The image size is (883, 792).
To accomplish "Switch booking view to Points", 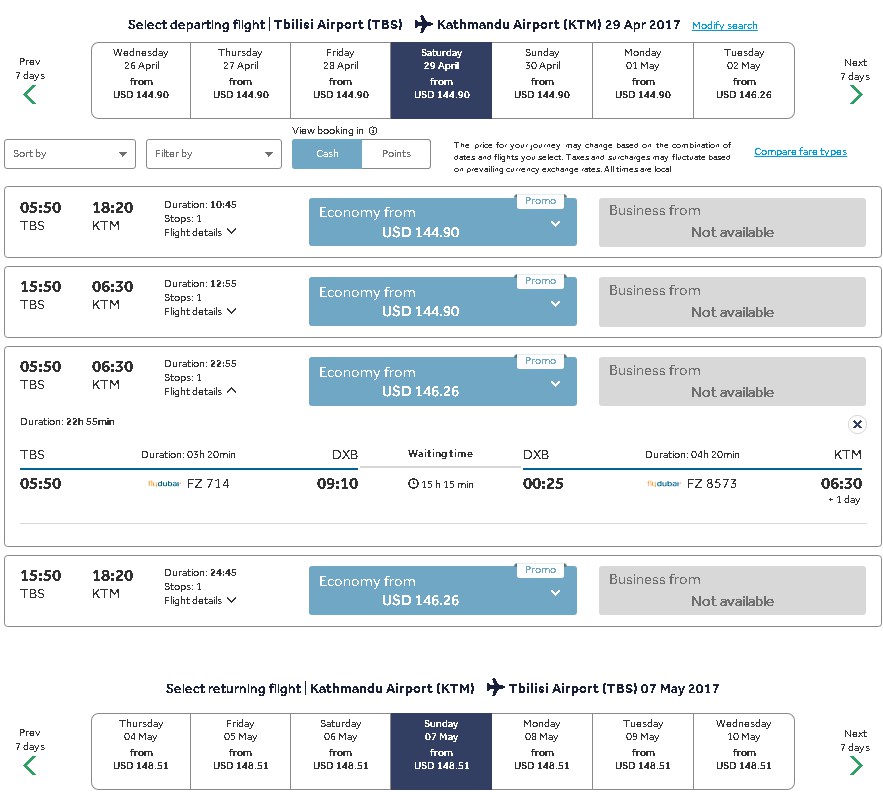I will coord(396,154).
